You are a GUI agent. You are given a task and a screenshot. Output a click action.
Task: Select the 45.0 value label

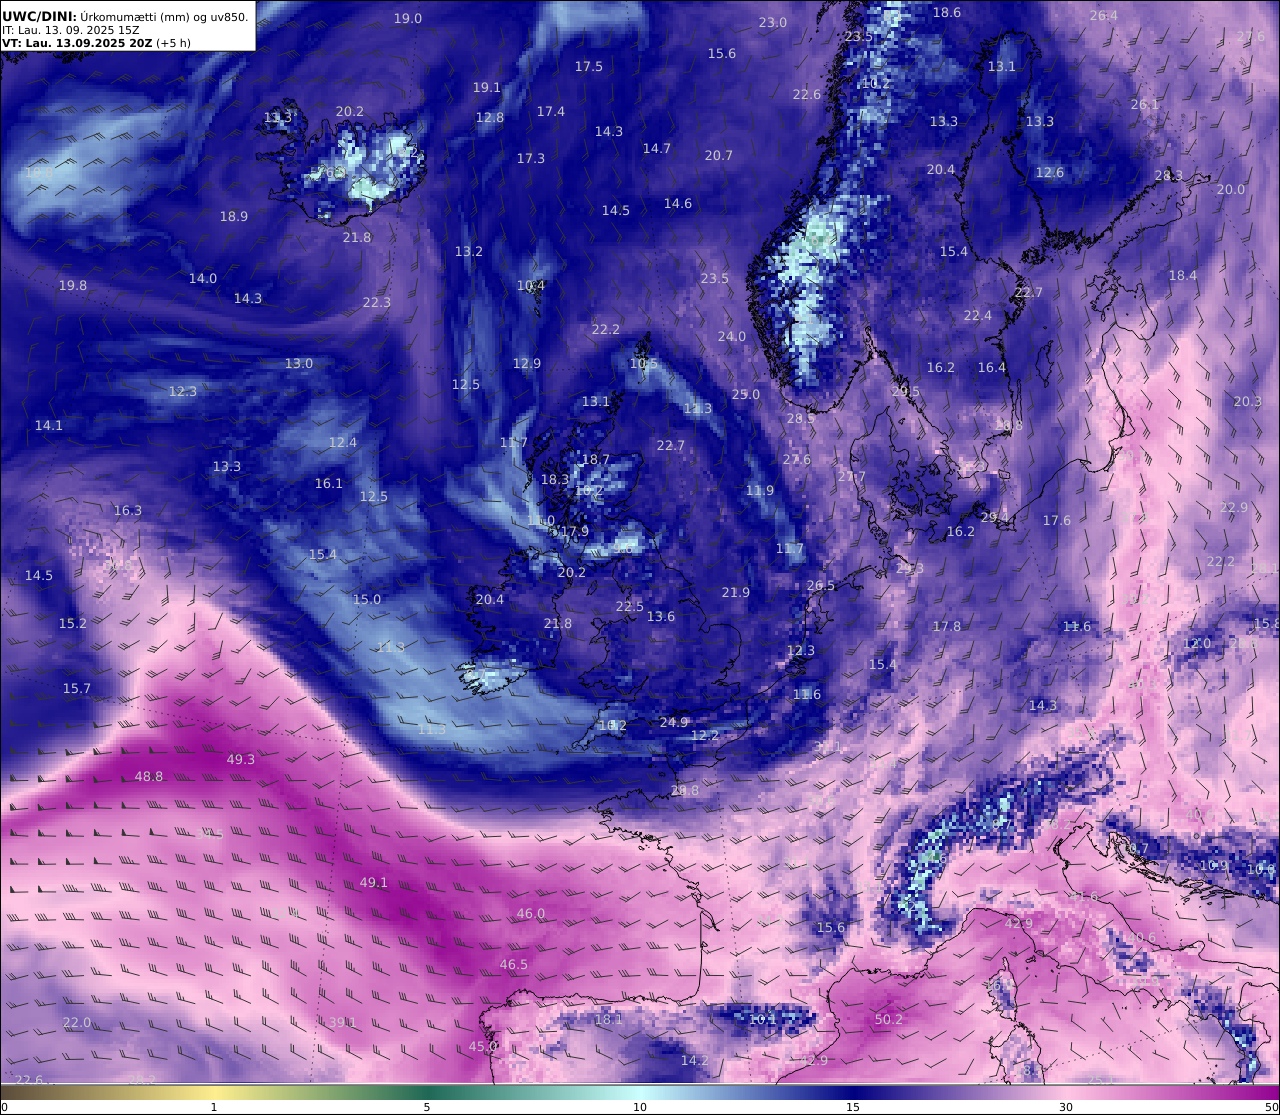click(x=482, y=1047)
